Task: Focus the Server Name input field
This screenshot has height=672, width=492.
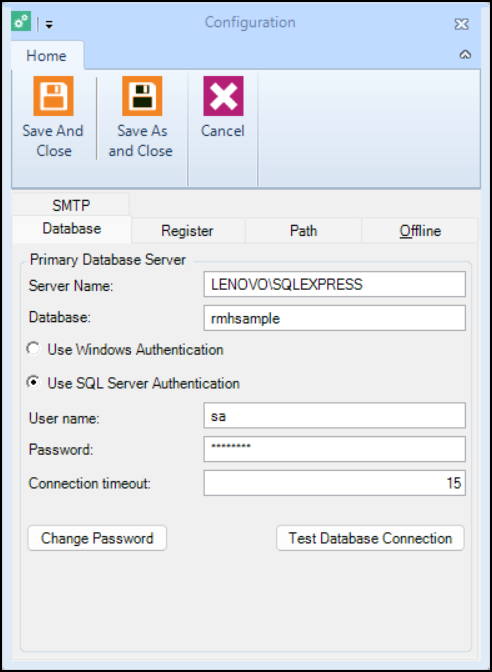Action: tap(334, 284)
